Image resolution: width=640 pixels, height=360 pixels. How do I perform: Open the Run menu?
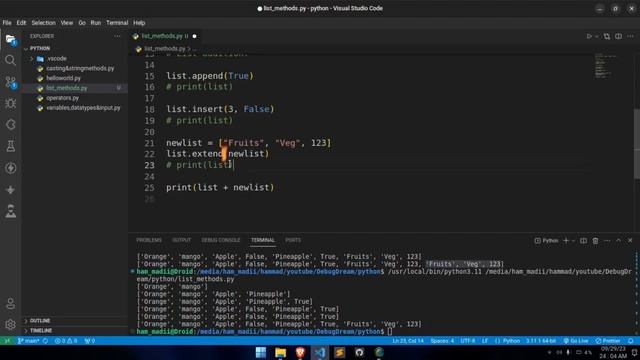click(x=96, y=23)
